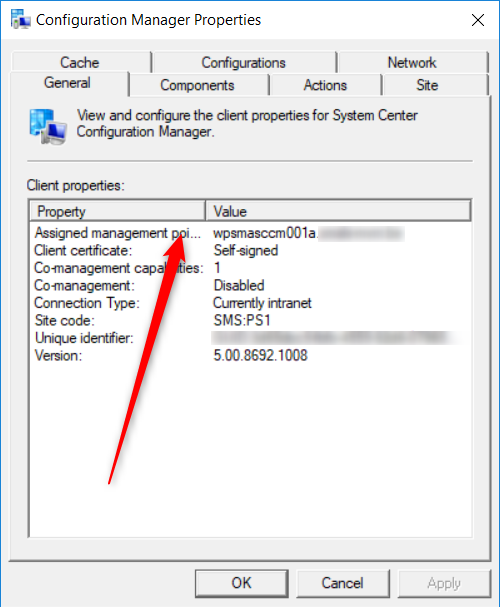Open the Configurations tab
Screen dimensions: 500x607
244,62
